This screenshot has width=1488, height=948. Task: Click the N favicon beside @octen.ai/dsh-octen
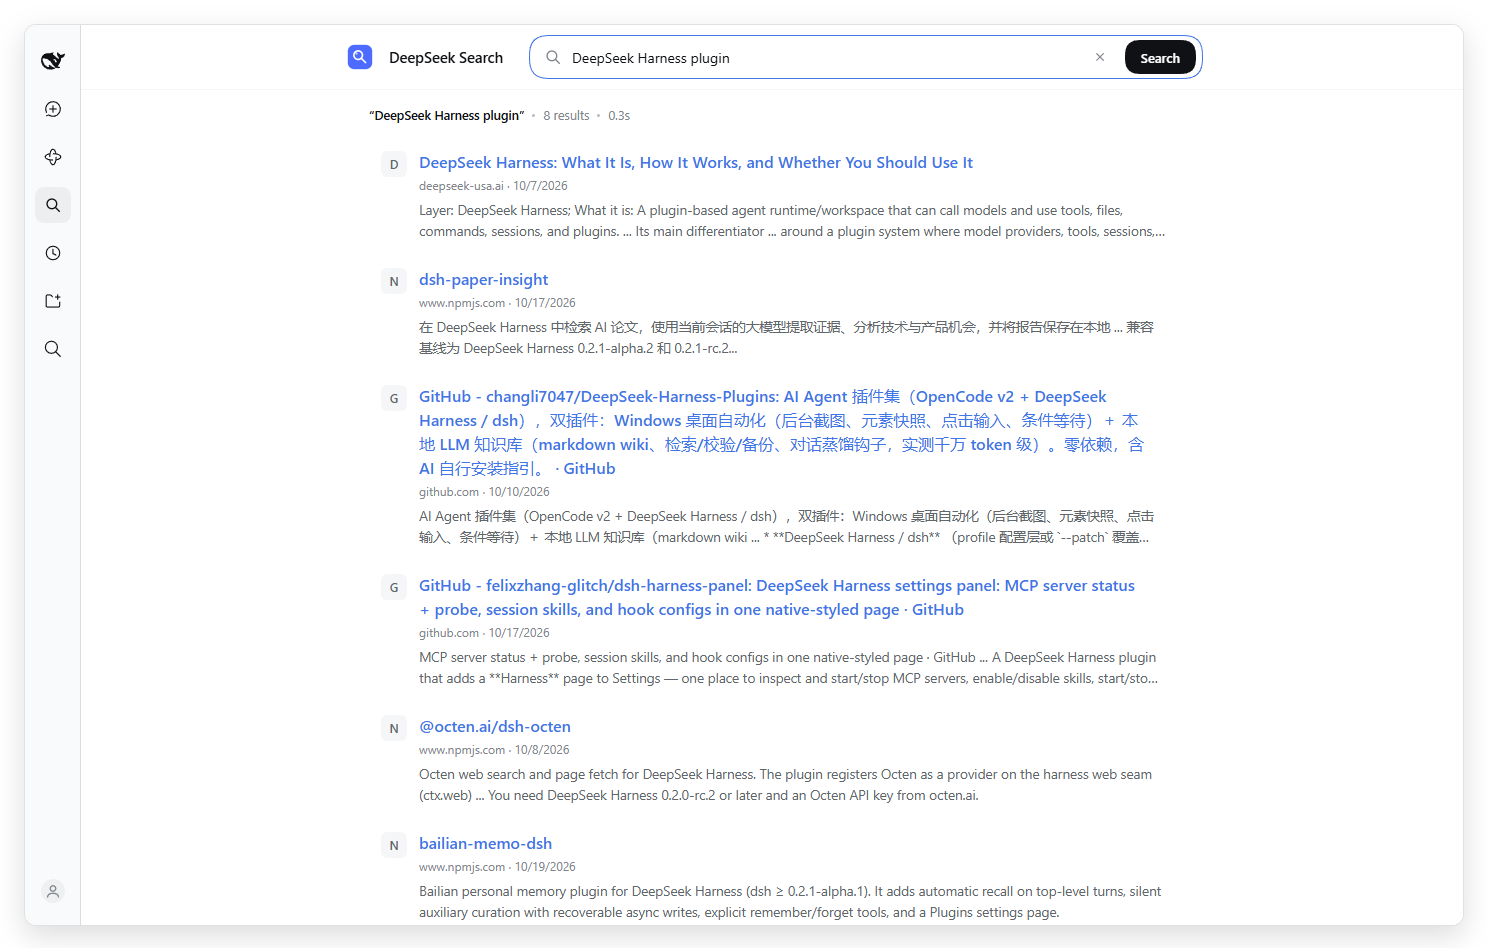pos(394,729)
